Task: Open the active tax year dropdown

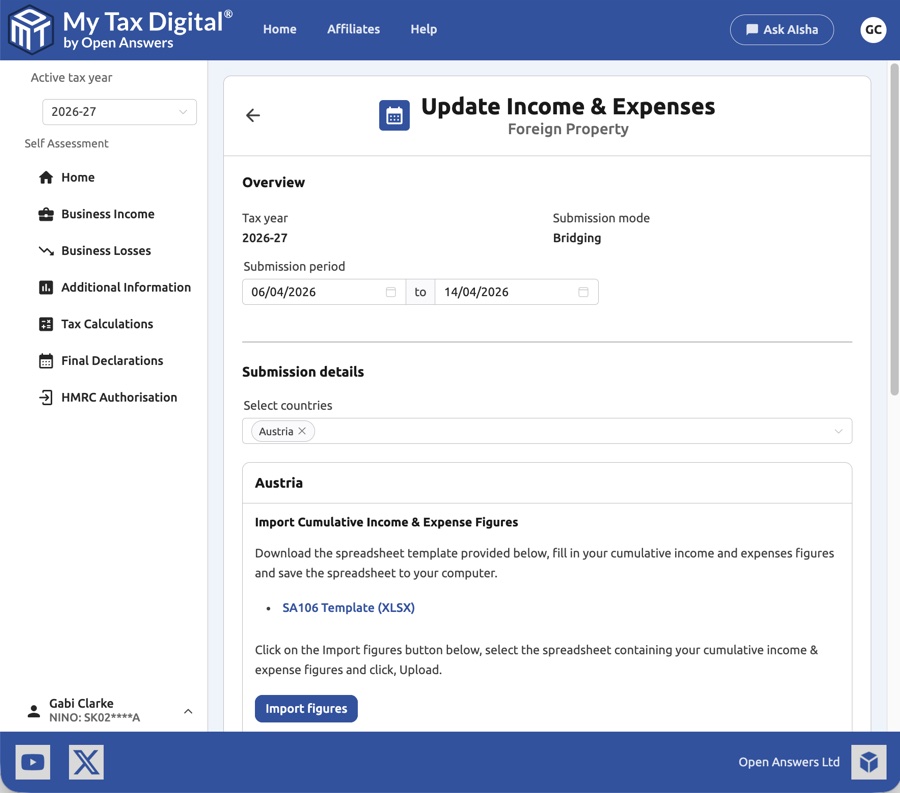Action: (x=118, y=112)
